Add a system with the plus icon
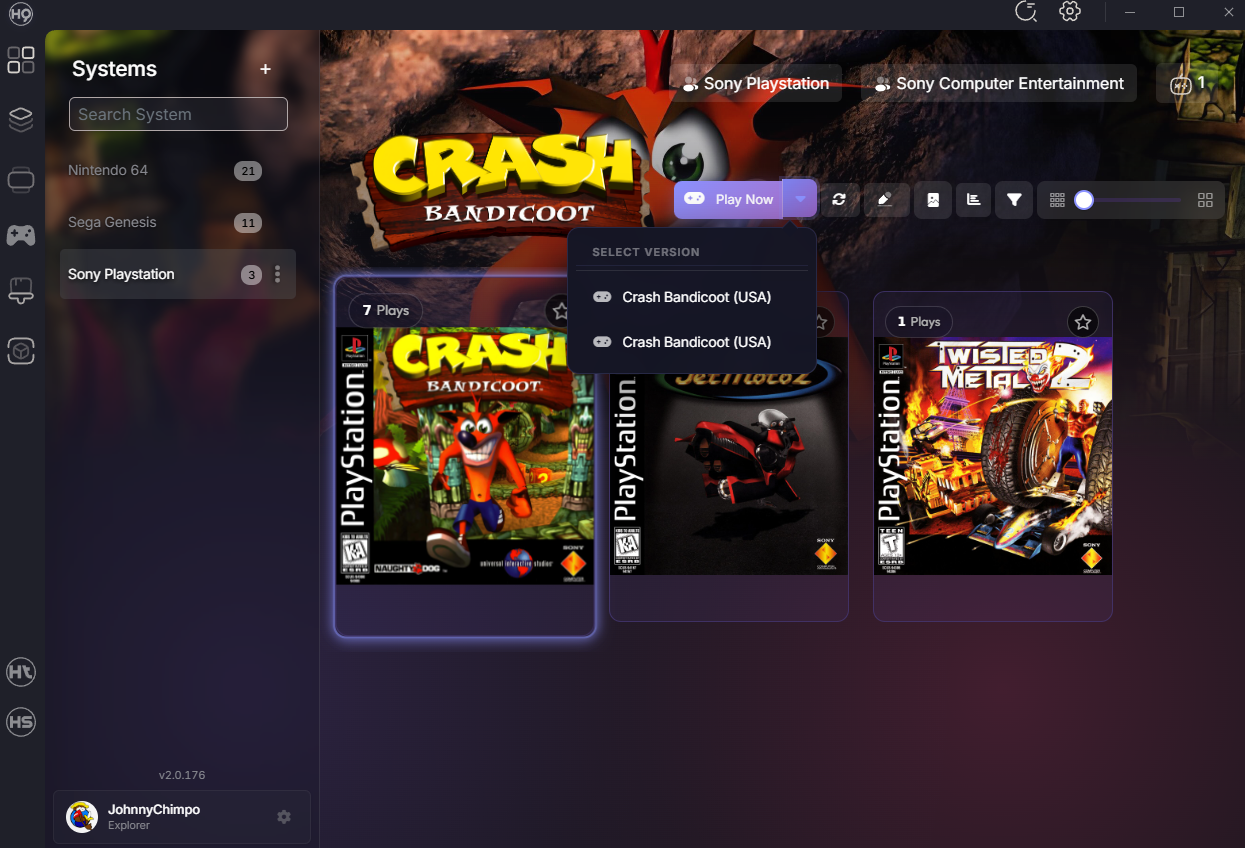Image resolution: width=1245 pixels, height=848 pixels. tap(265, 69)
